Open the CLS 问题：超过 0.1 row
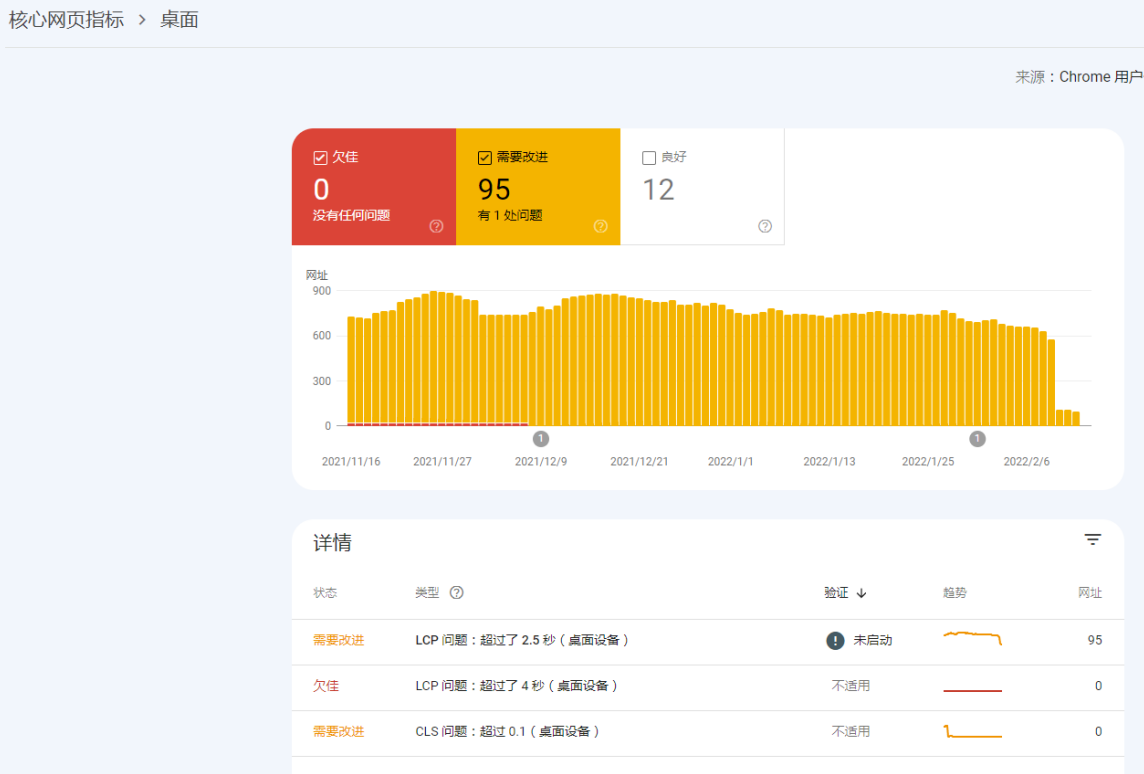 click(510, 732)
